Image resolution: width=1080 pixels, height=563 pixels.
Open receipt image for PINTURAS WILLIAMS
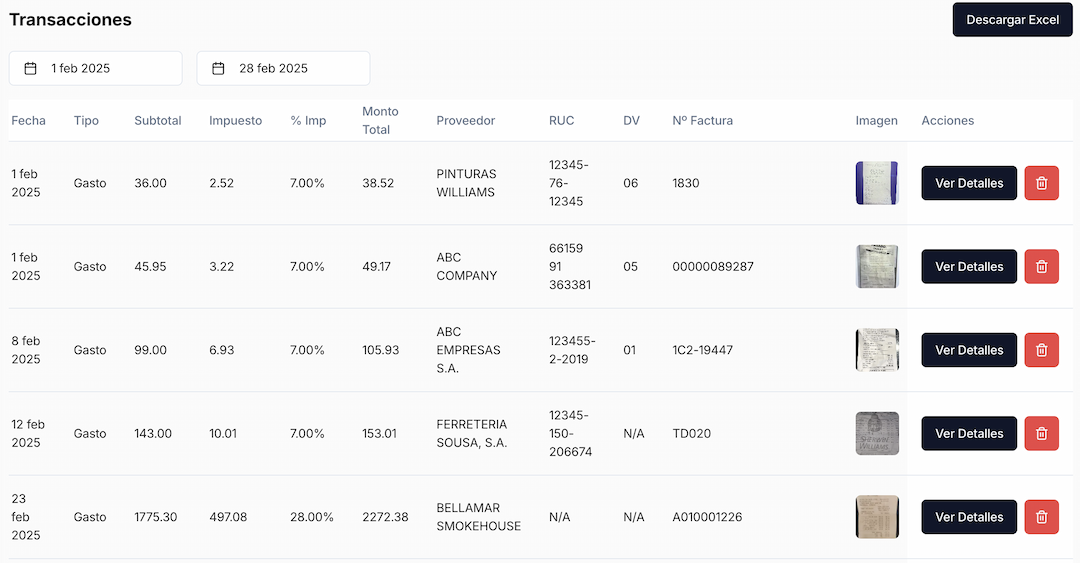(877, 183)
